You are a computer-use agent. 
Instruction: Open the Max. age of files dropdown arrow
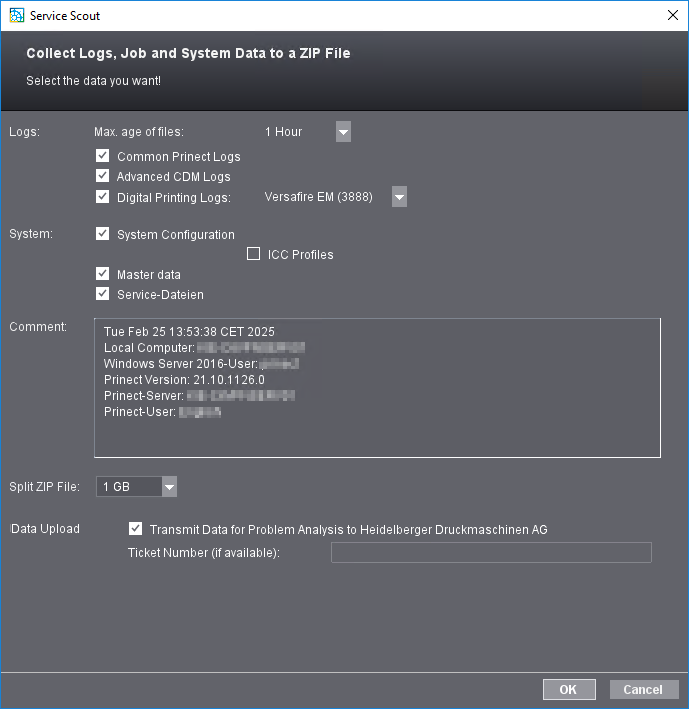[343, 132]
